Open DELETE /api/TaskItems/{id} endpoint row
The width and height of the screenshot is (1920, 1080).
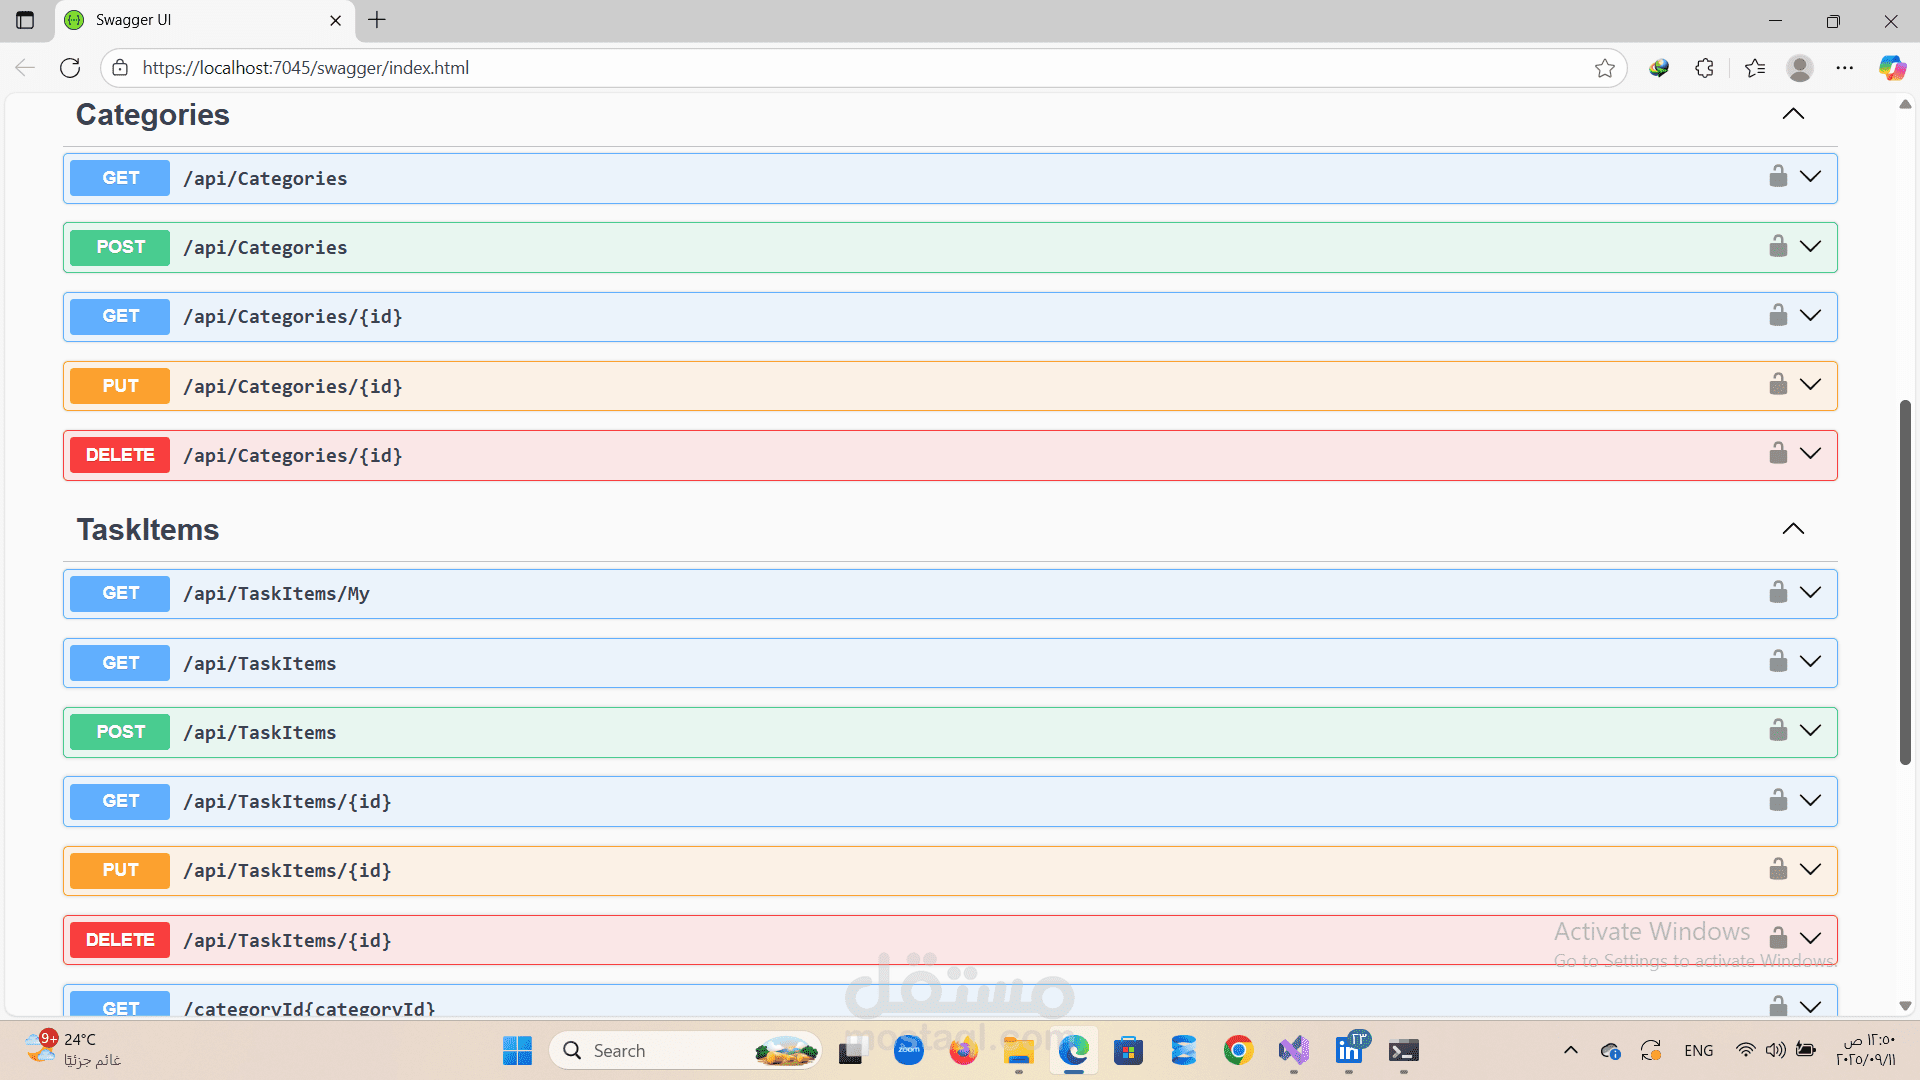(288, 941)
